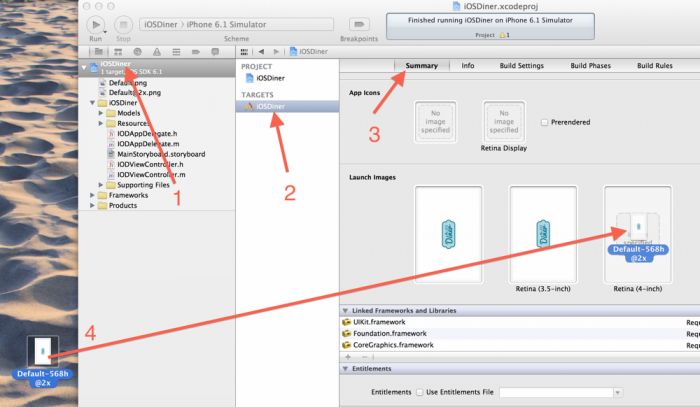Go forward in editor history
This screenshot has height=407, width=700.
coord(276,52)
